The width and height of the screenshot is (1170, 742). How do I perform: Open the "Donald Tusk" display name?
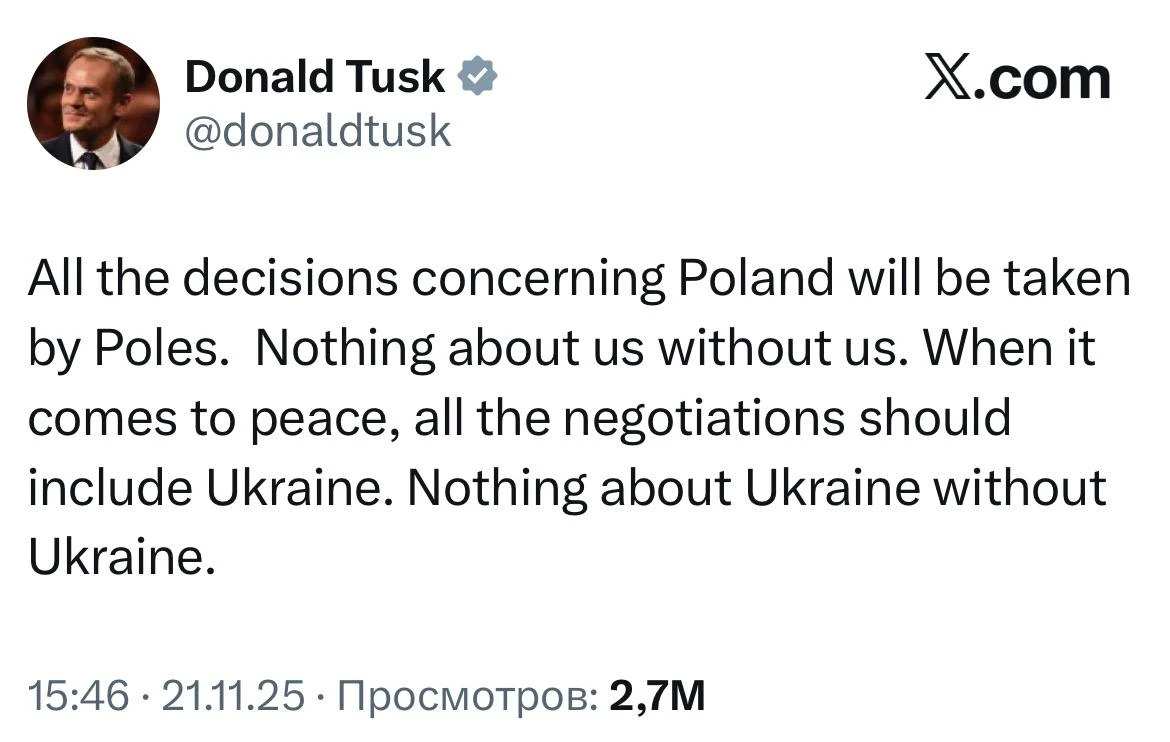[315, 77]
